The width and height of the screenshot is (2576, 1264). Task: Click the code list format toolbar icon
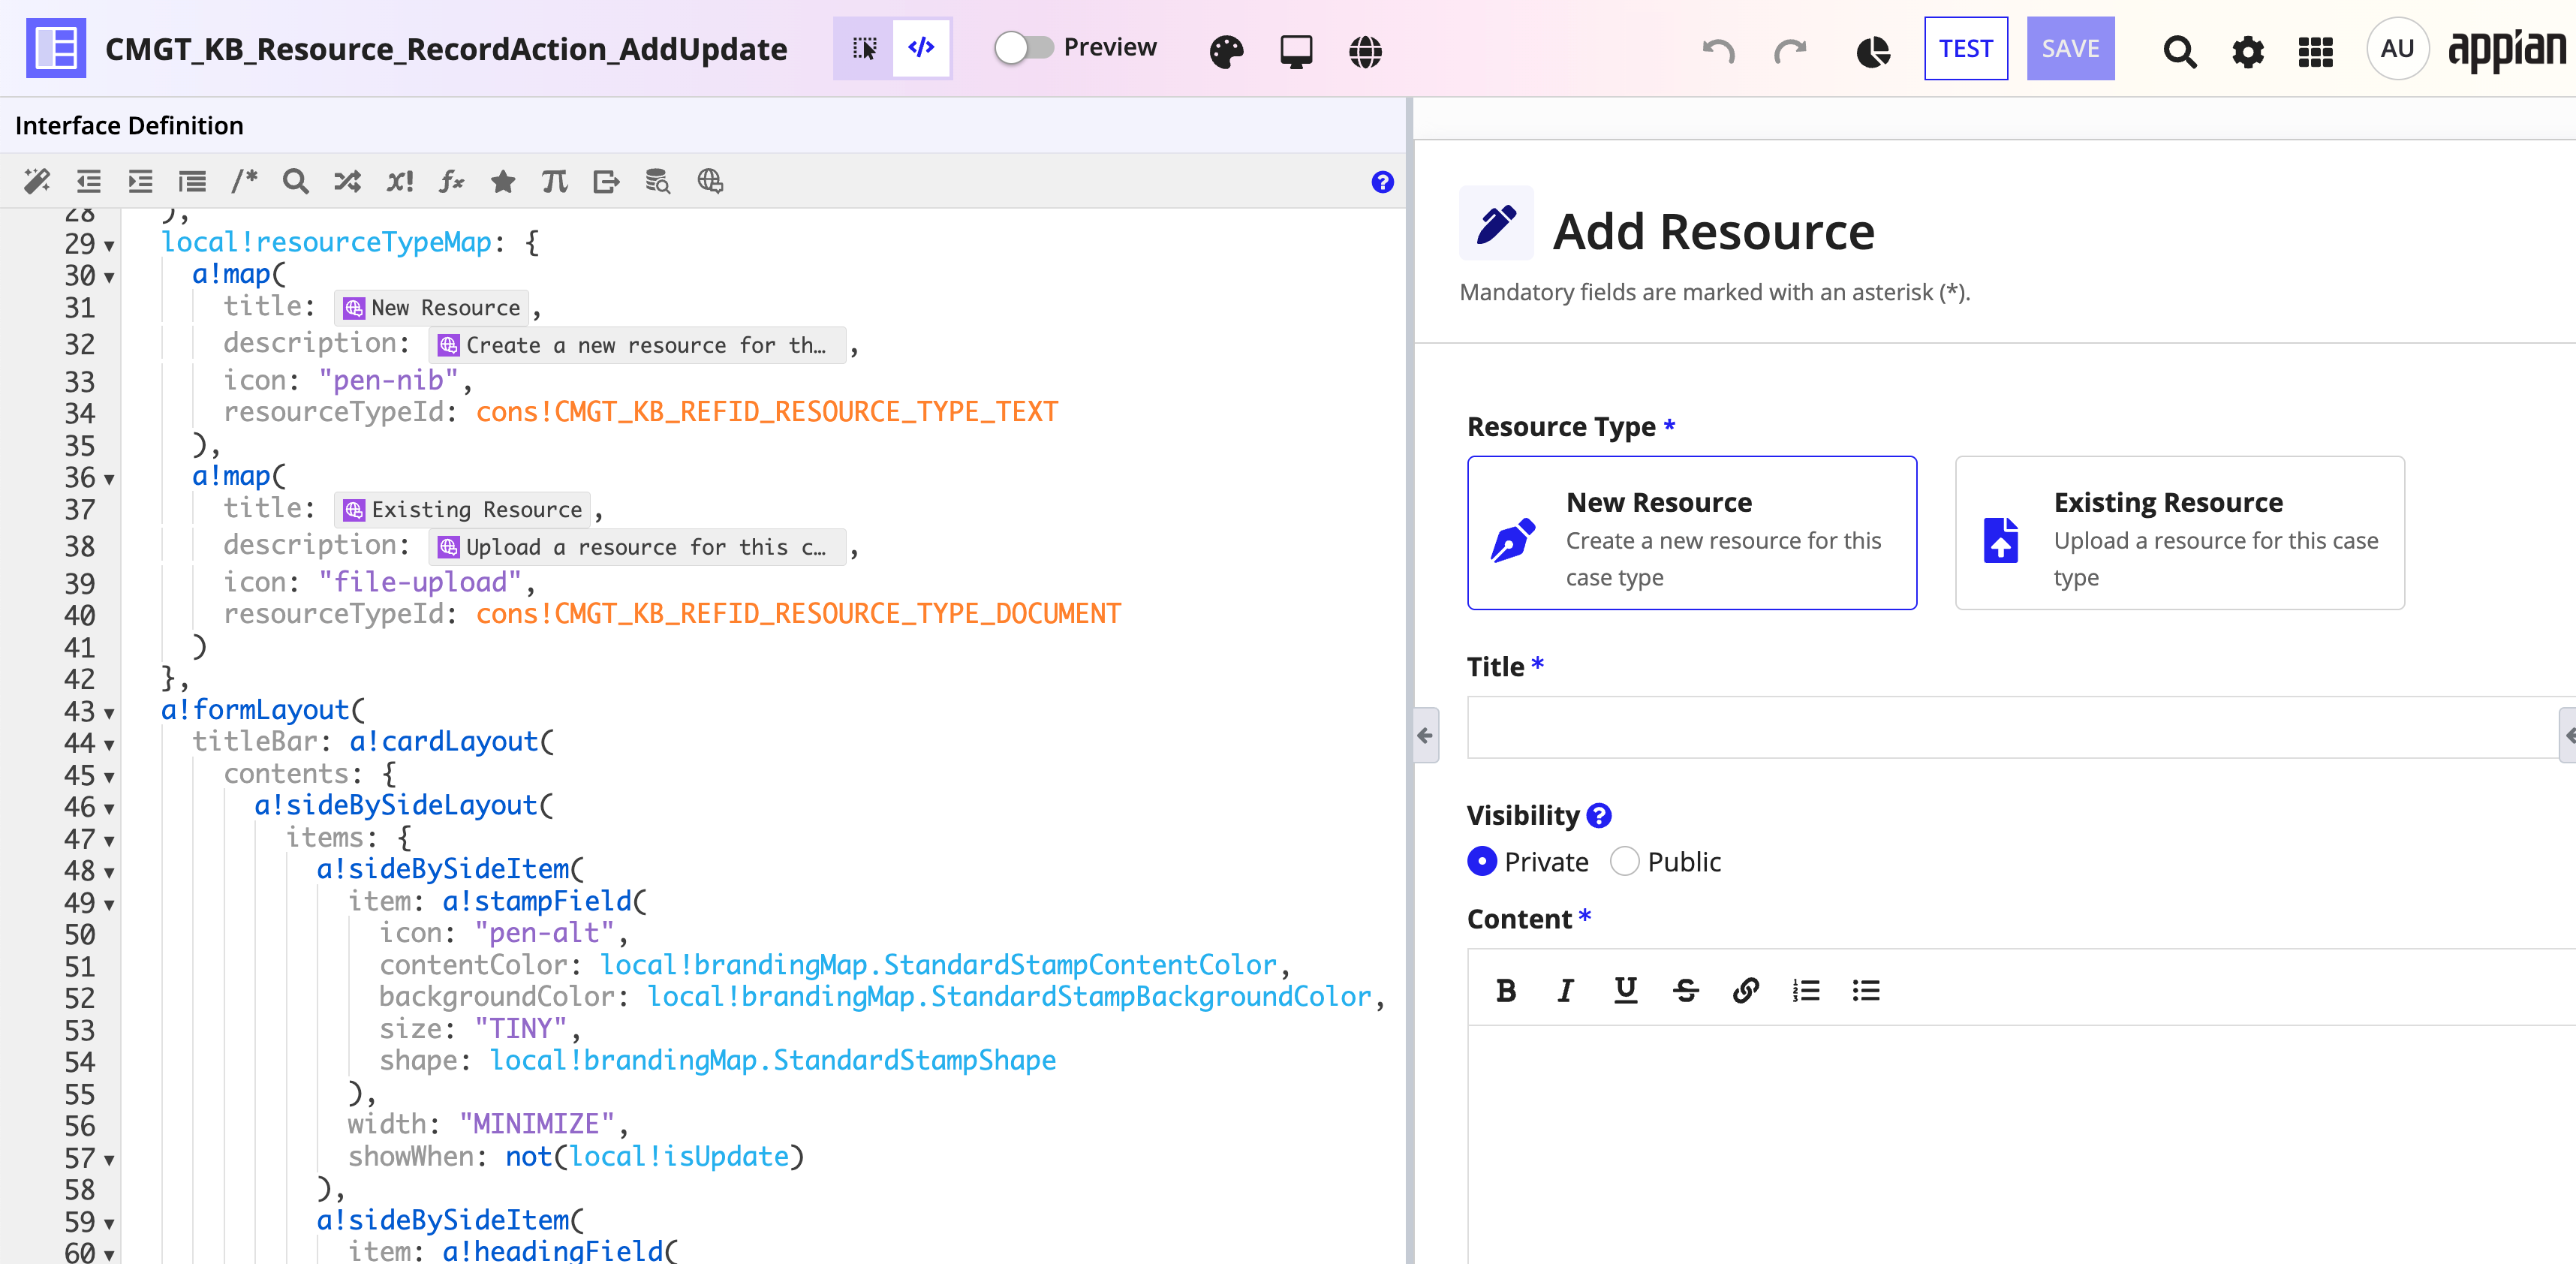point(192,181)
